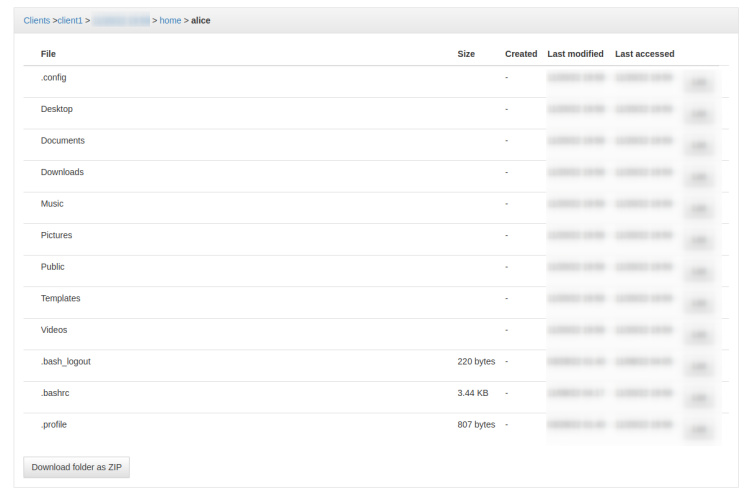Select the .bash_logout file

(66, 361)
